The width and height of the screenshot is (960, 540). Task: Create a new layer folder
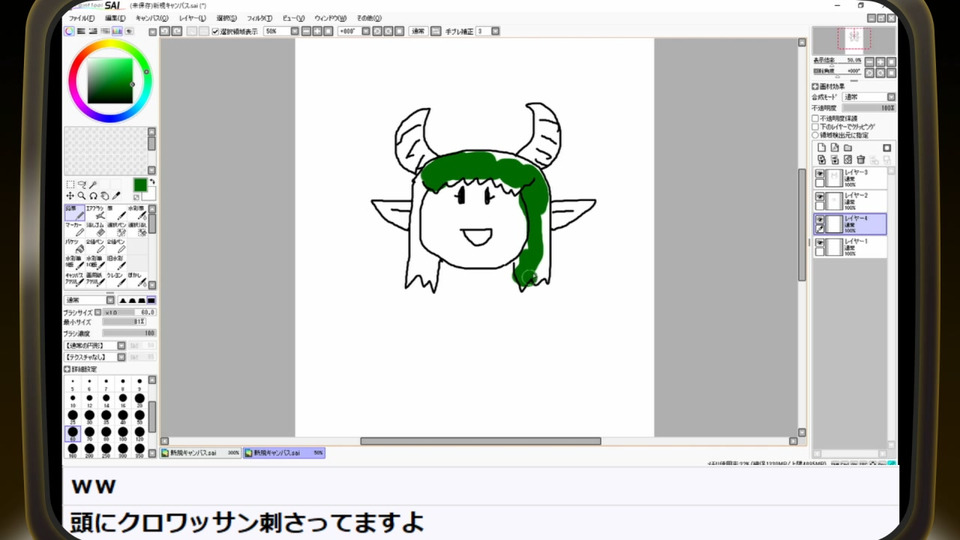(848, 148)
